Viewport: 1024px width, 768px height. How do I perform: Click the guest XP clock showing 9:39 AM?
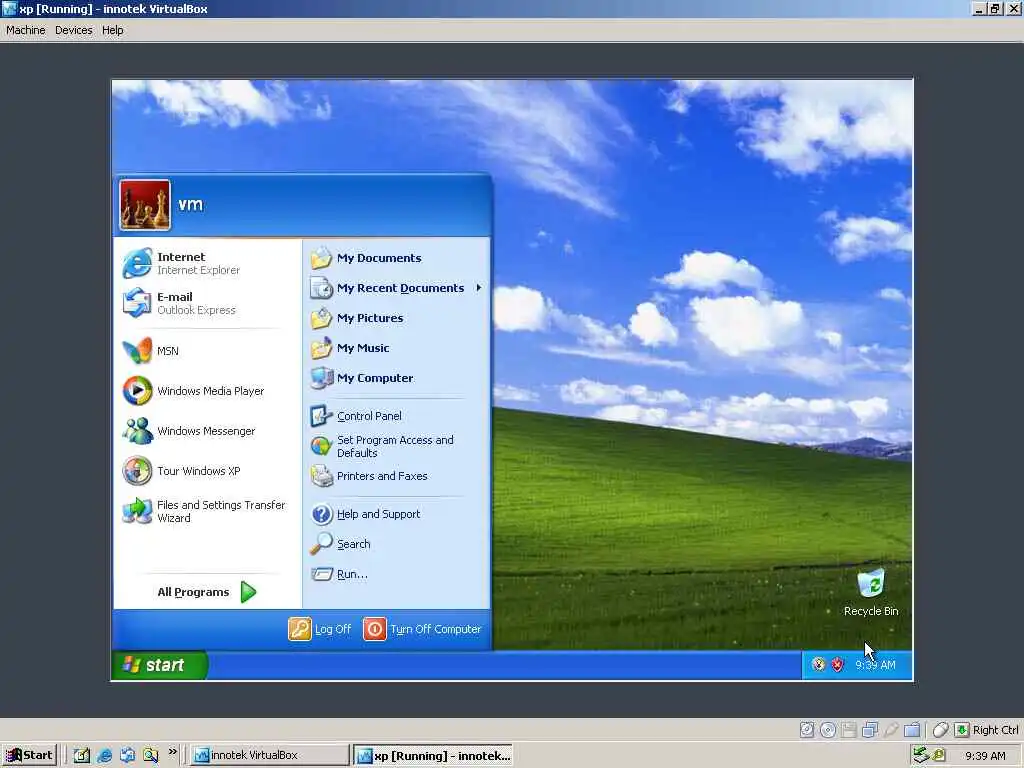(x=876, y=665)
